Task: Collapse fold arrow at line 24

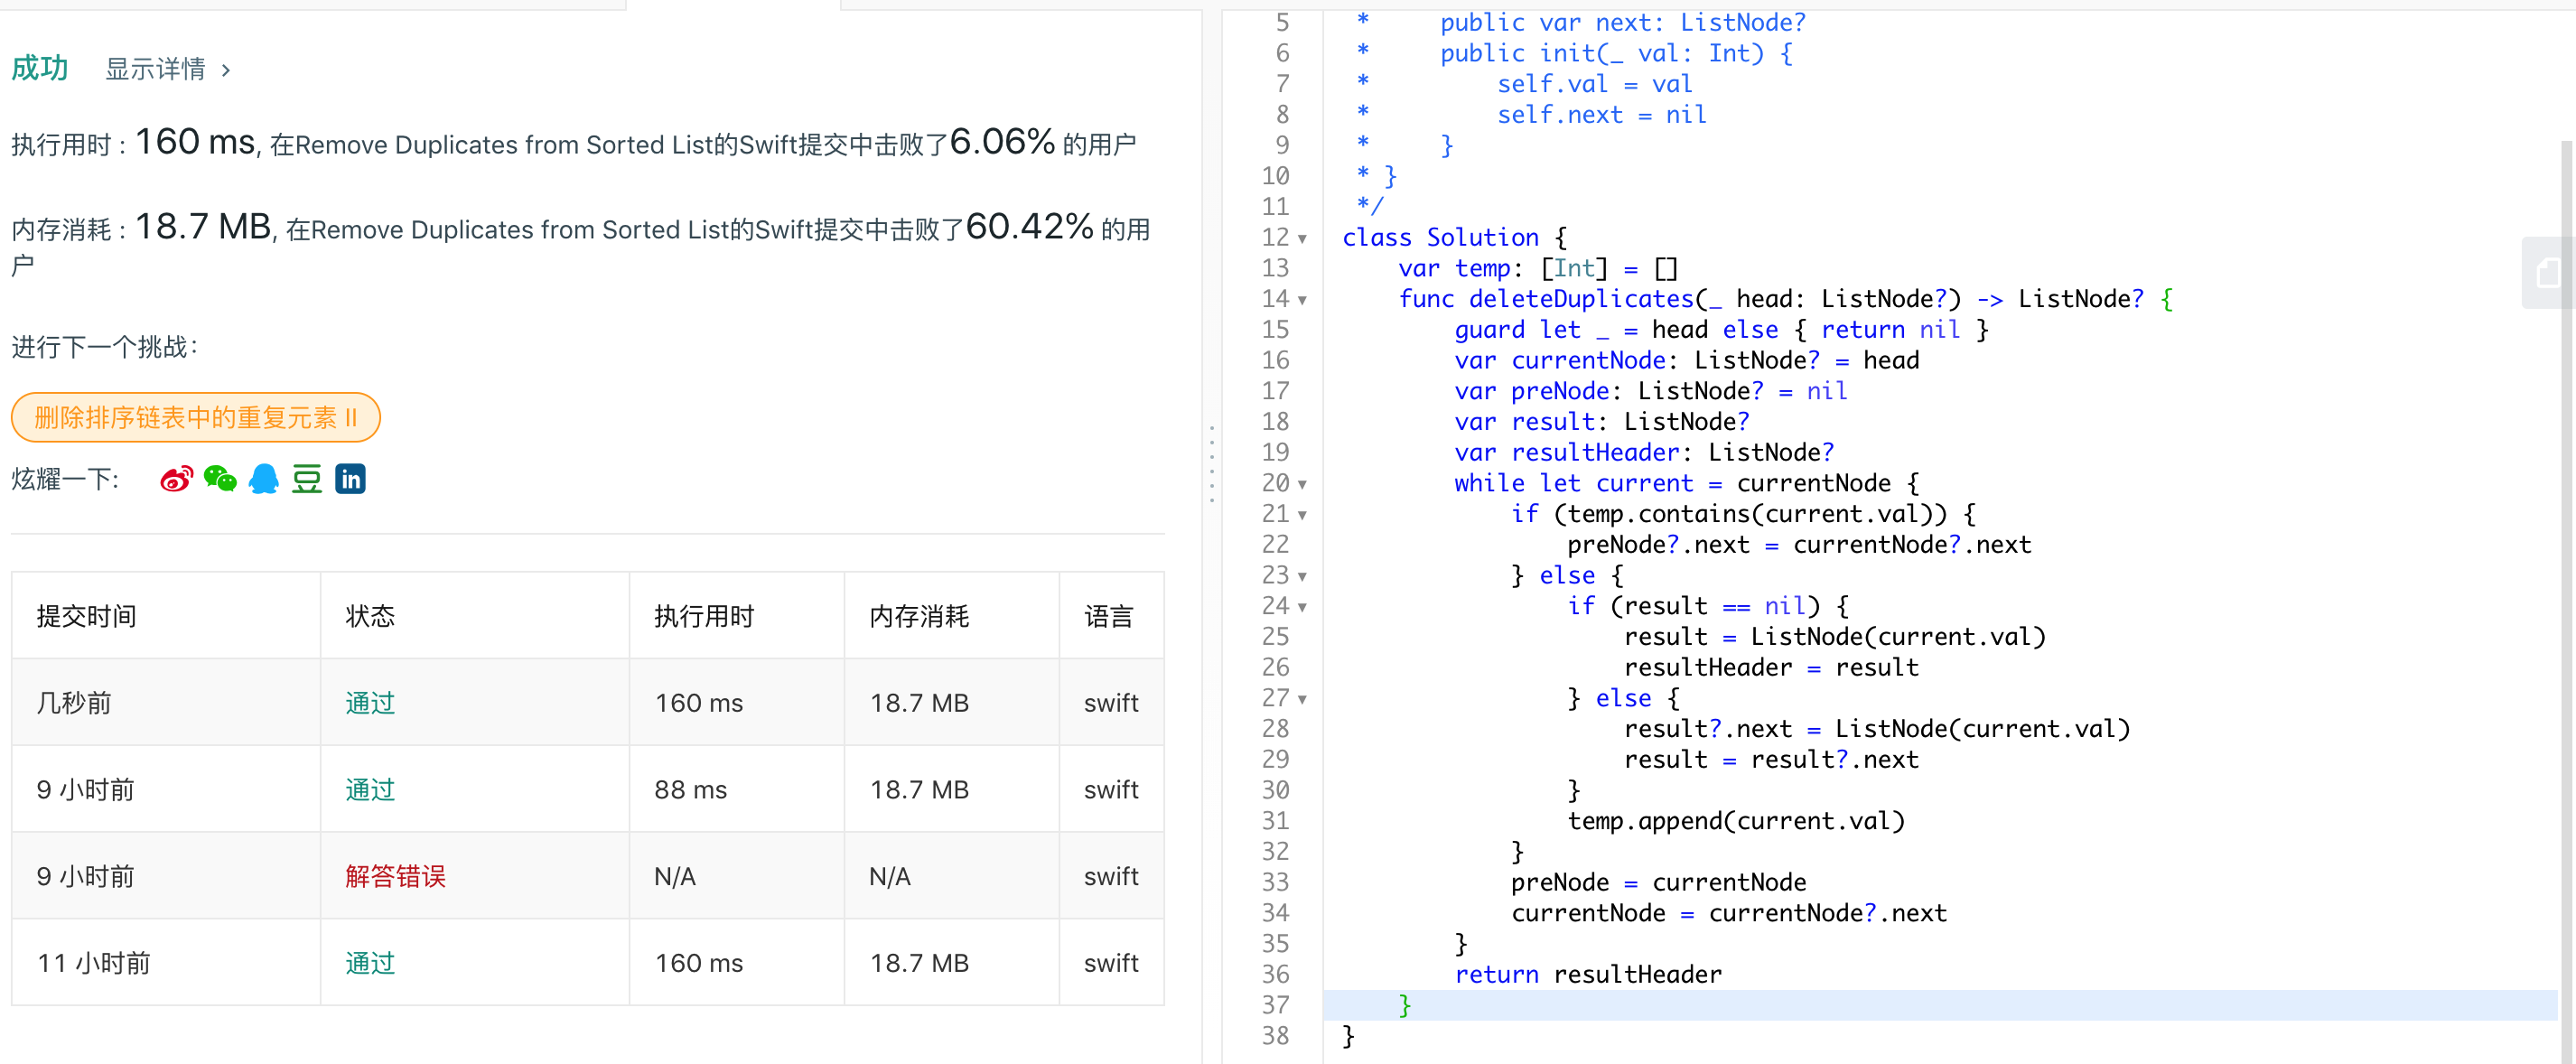Action: (1302, 607)
